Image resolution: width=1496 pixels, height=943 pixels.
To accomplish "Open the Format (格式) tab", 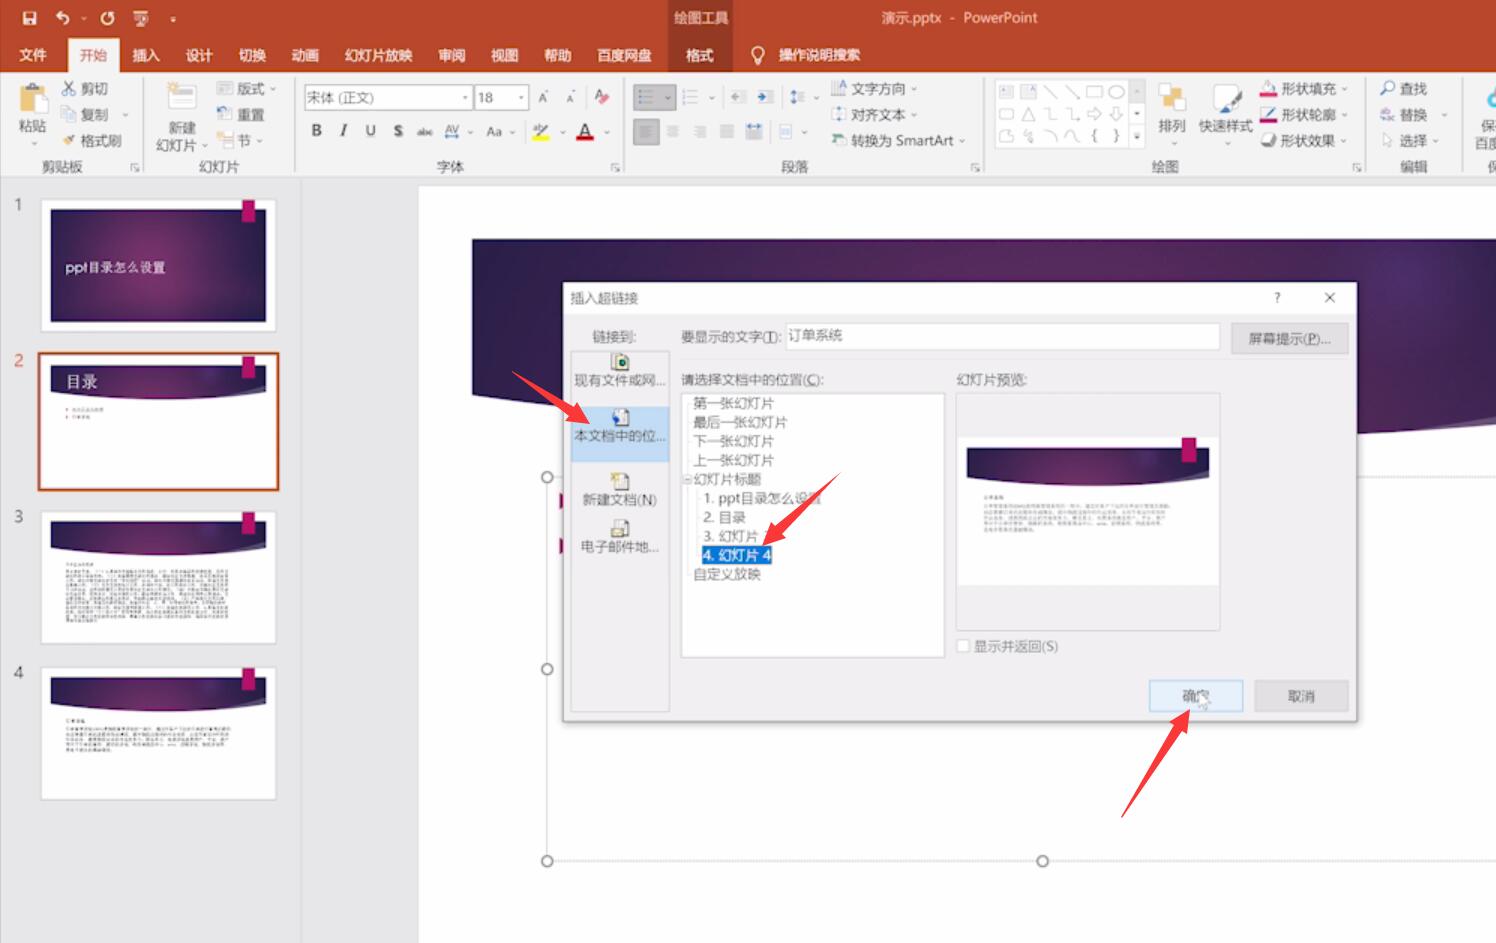I will pos(699,55).
